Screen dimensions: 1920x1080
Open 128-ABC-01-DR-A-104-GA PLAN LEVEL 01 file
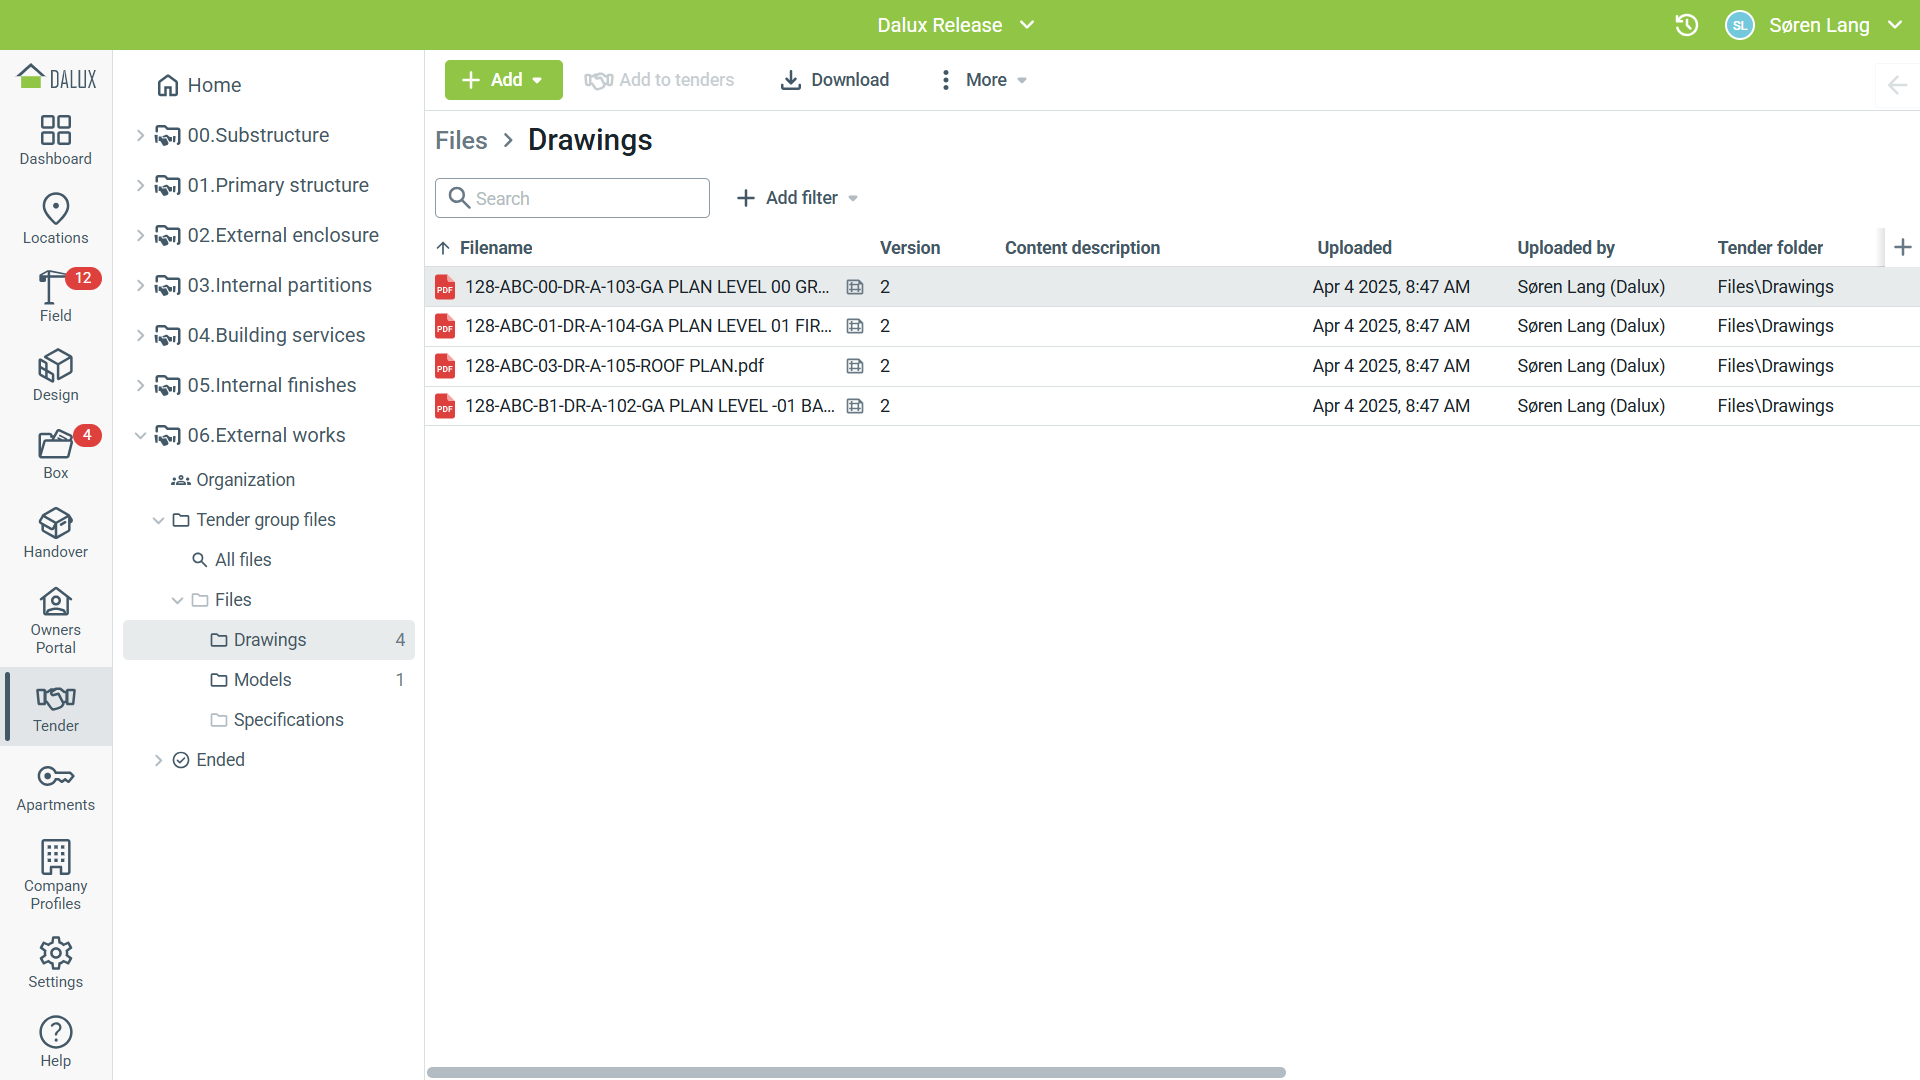point(648,326)
